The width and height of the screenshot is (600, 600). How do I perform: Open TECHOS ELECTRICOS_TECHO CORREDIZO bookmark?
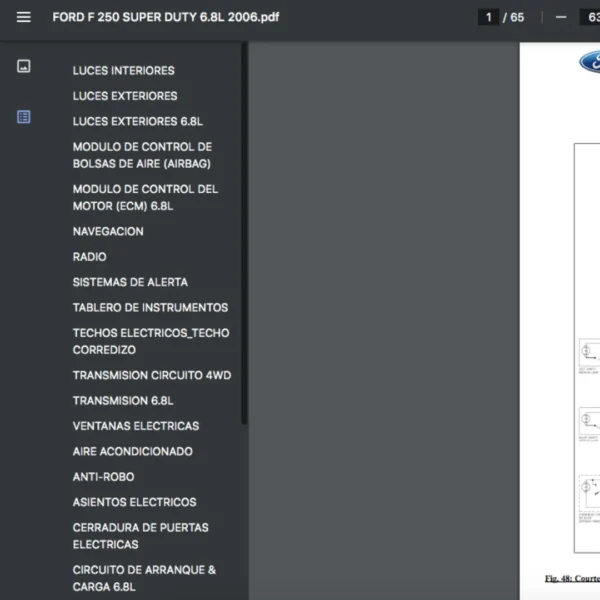click(151, 341)
